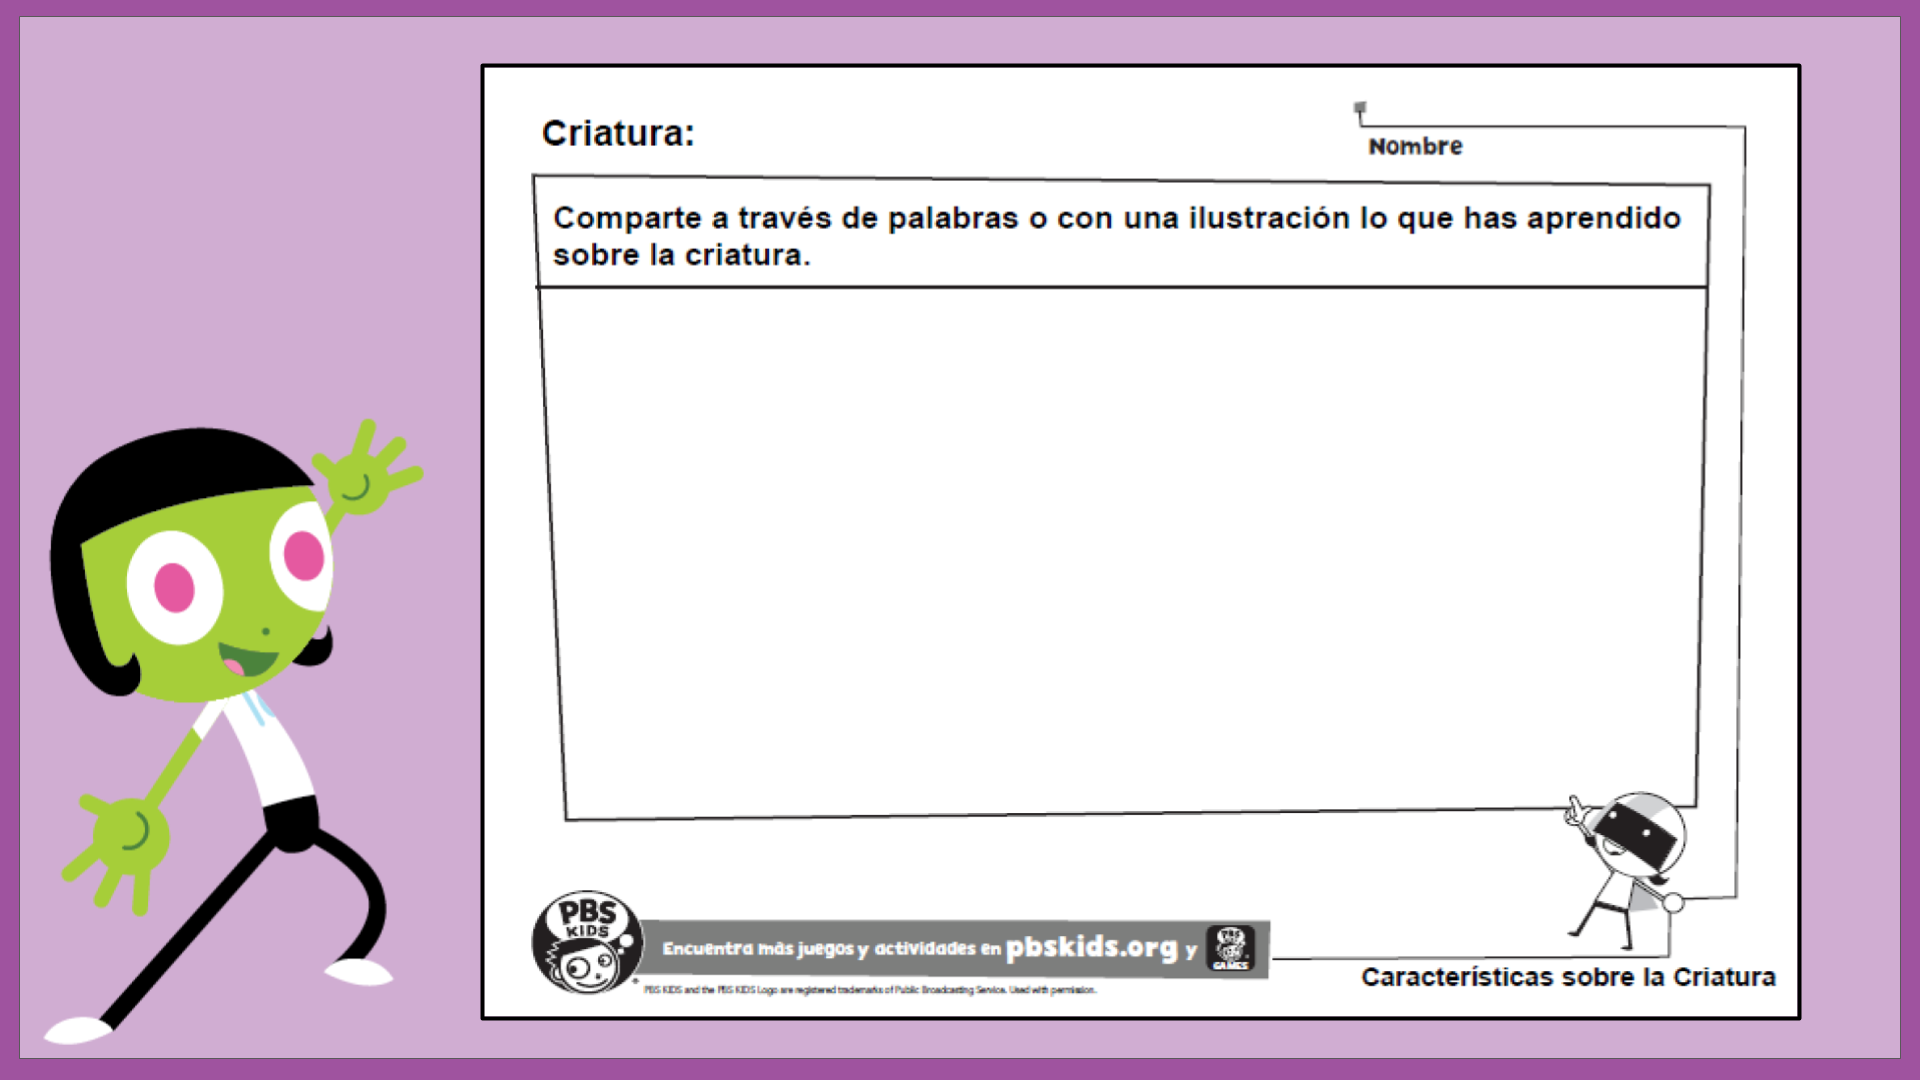Click the 'Nombre' label

pyautogui.click(x=1415, y=146)
